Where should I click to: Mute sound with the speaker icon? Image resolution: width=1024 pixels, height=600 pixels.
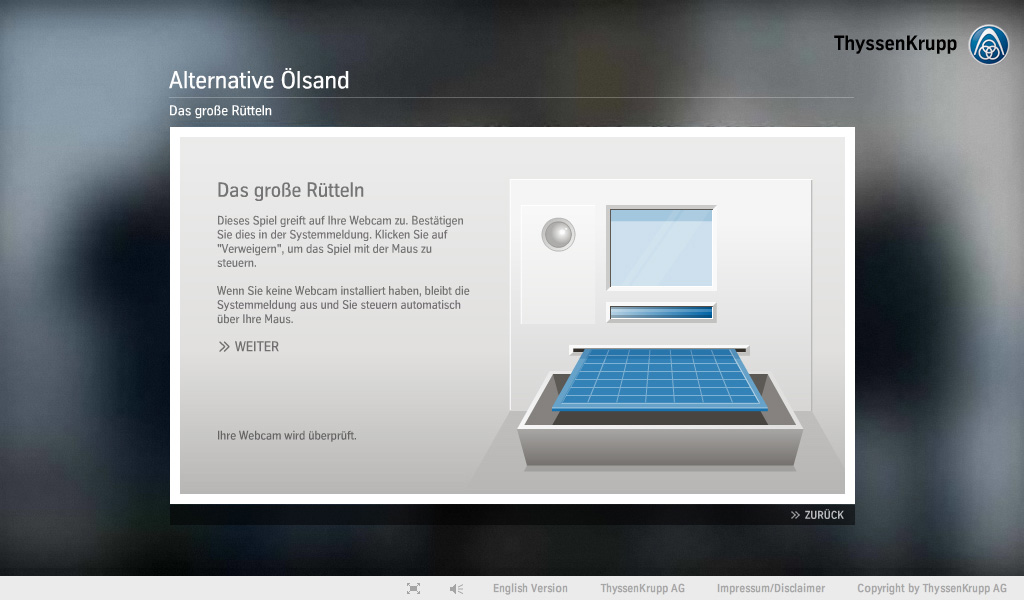click(x=456, y=589)
